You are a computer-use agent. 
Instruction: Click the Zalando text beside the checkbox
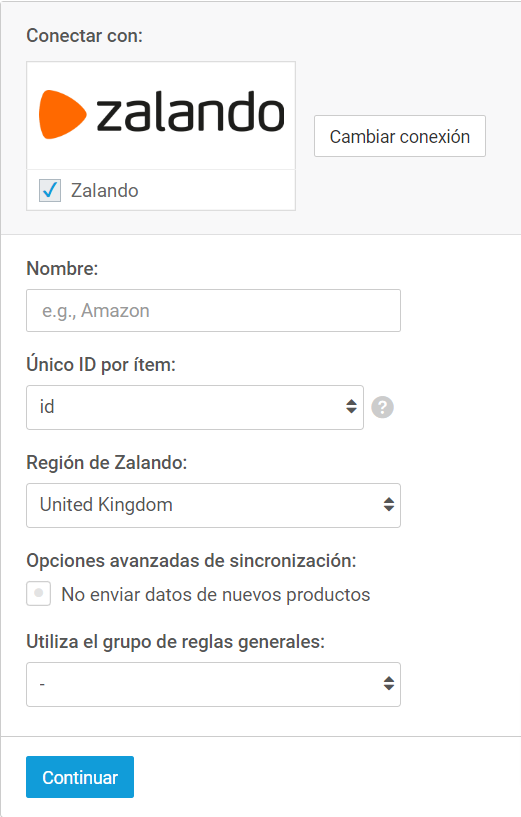pos(105,191)
